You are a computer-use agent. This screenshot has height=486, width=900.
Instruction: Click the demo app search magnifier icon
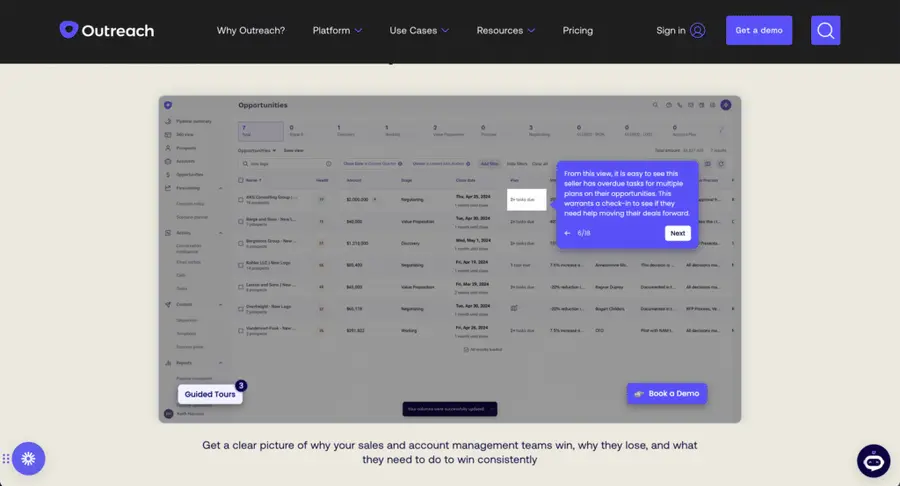click(x=655, y=105)
